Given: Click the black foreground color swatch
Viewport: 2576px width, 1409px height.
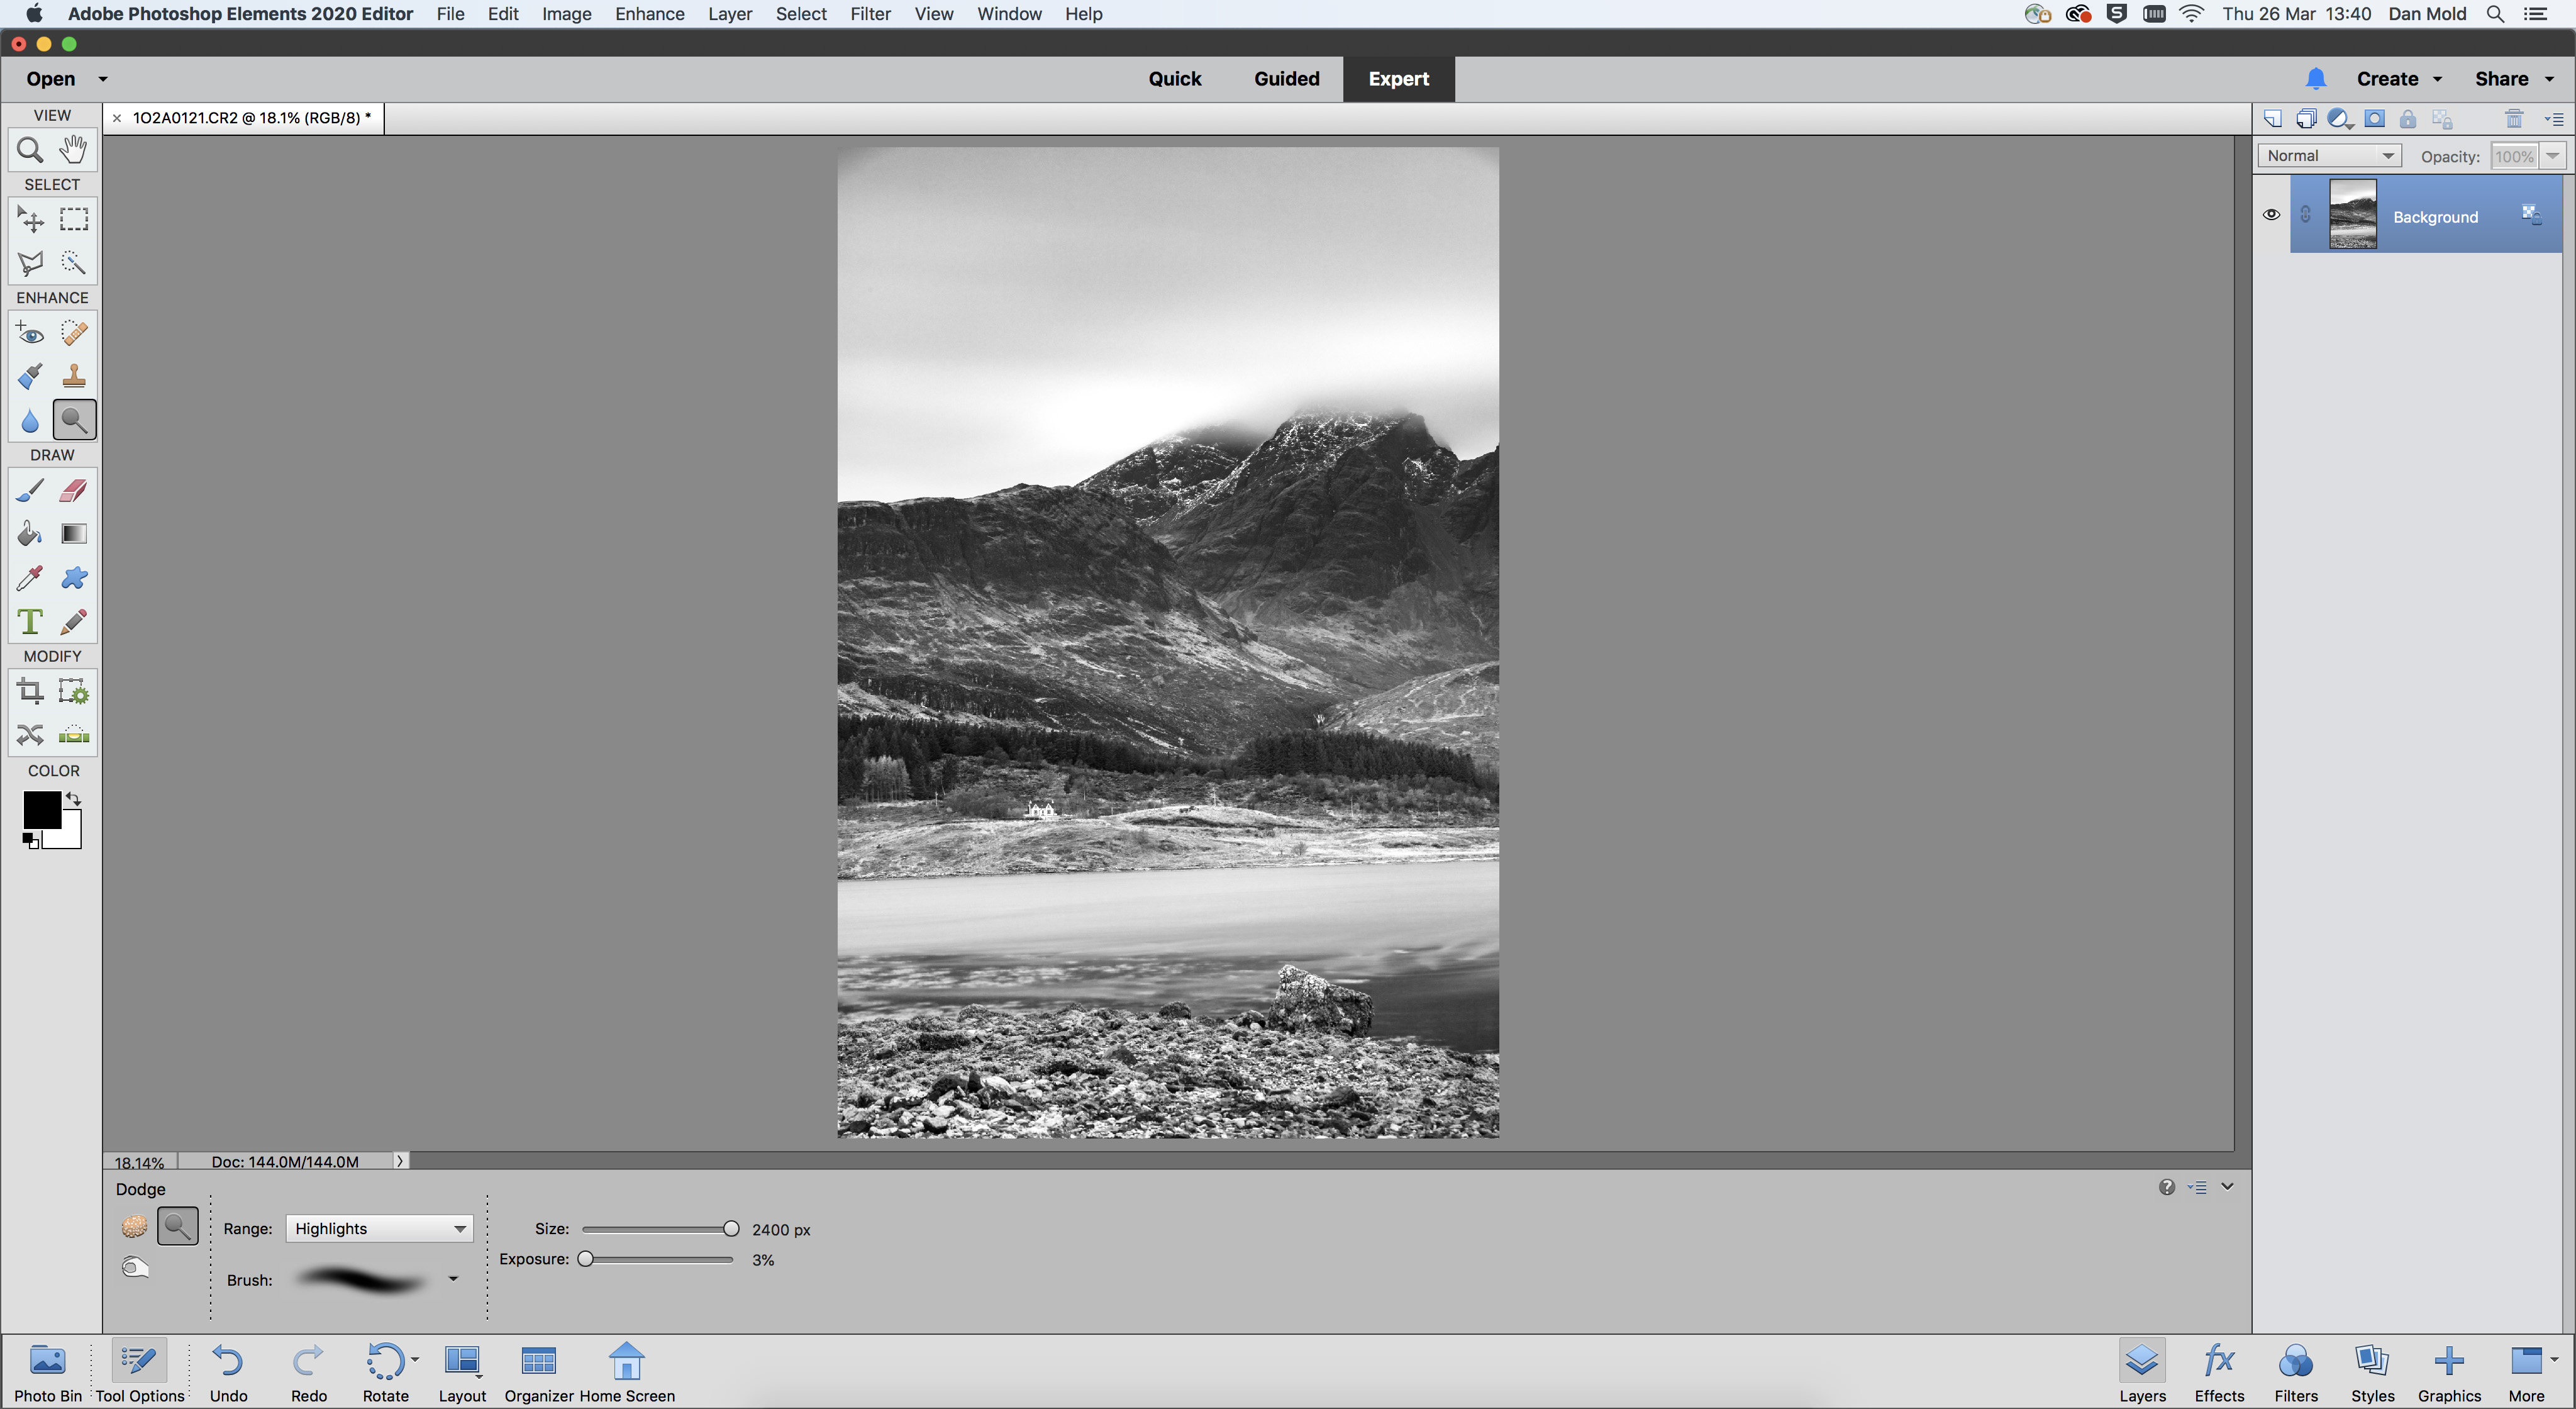Looking at the screenshot, I should [41, 810].
